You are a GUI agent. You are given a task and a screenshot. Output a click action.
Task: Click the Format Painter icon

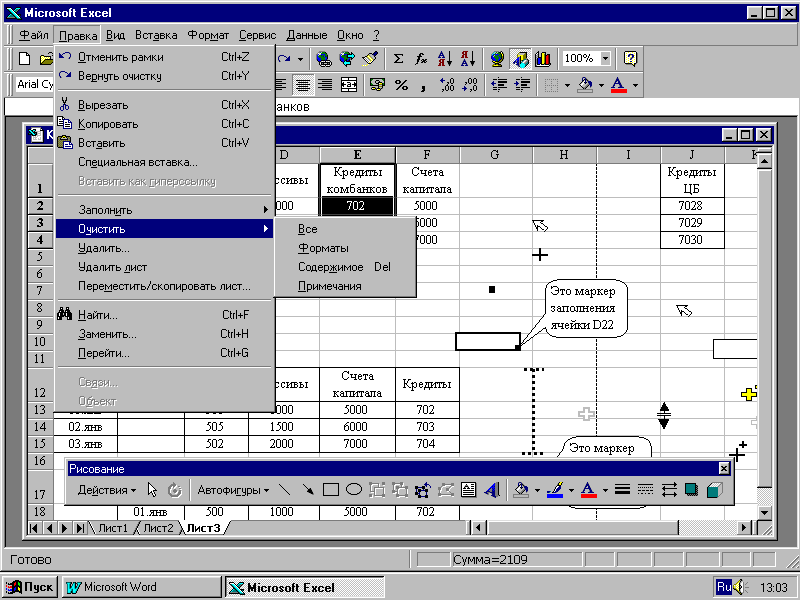click(x=370, y=59)
